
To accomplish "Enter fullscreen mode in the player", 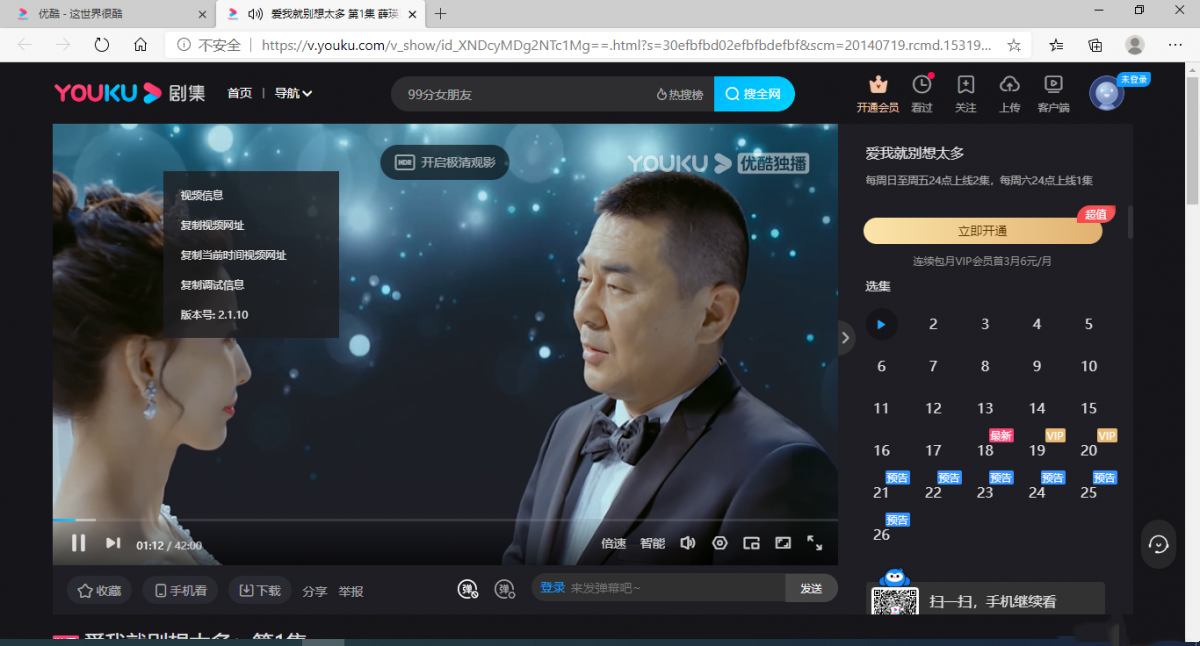I will (815, 543).
